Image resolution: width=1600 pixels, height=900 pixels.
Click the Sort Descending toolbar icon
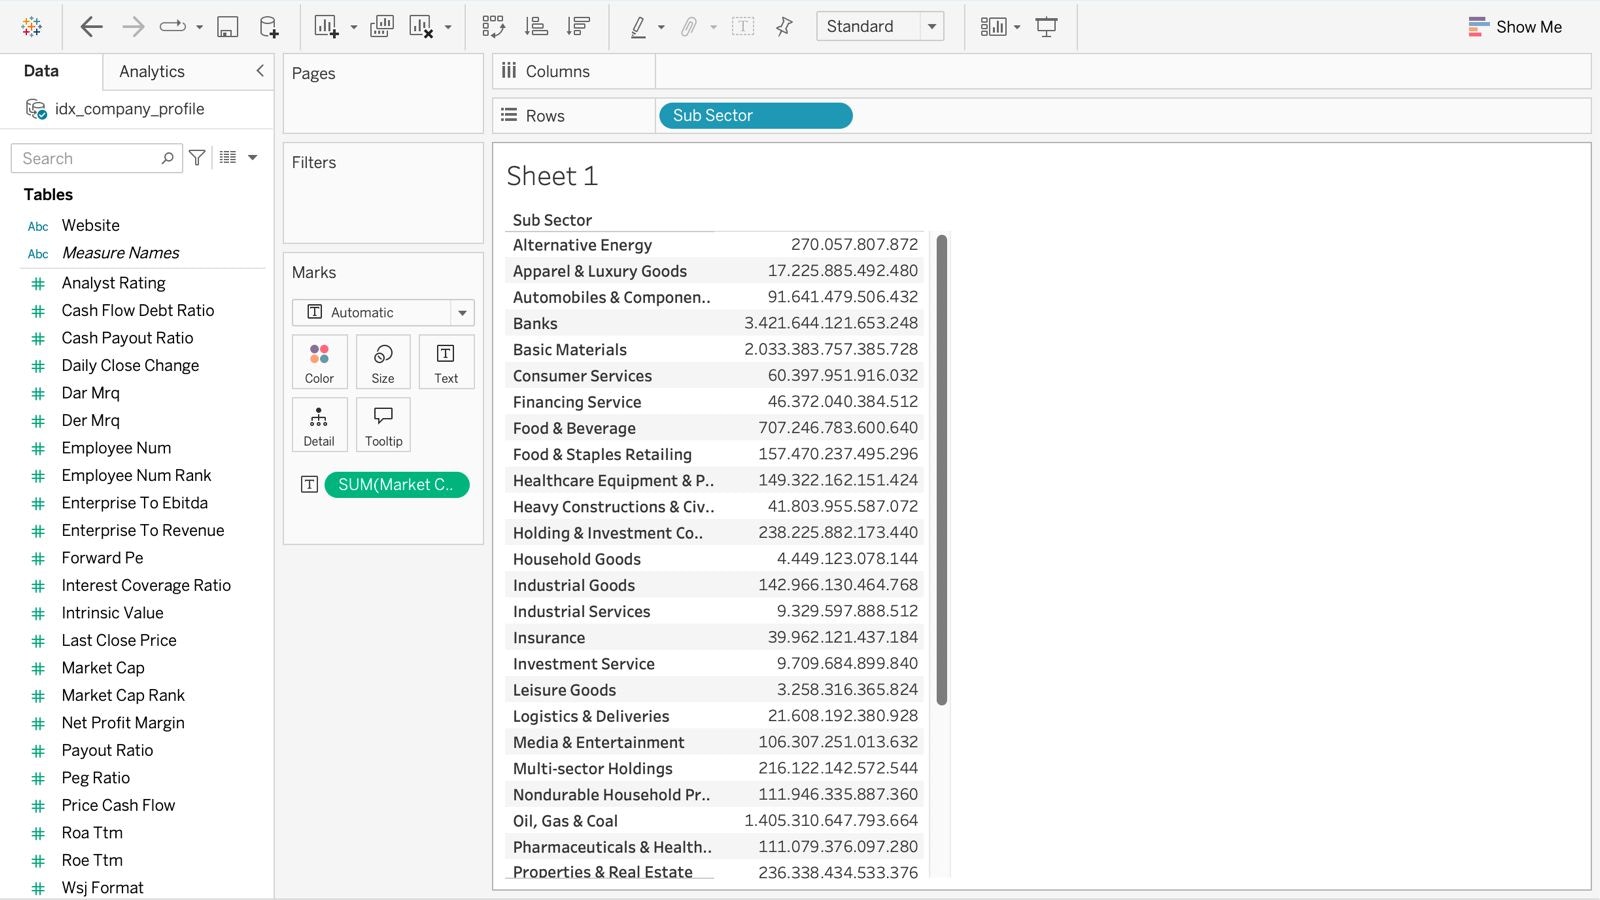(x=577, y=27)
